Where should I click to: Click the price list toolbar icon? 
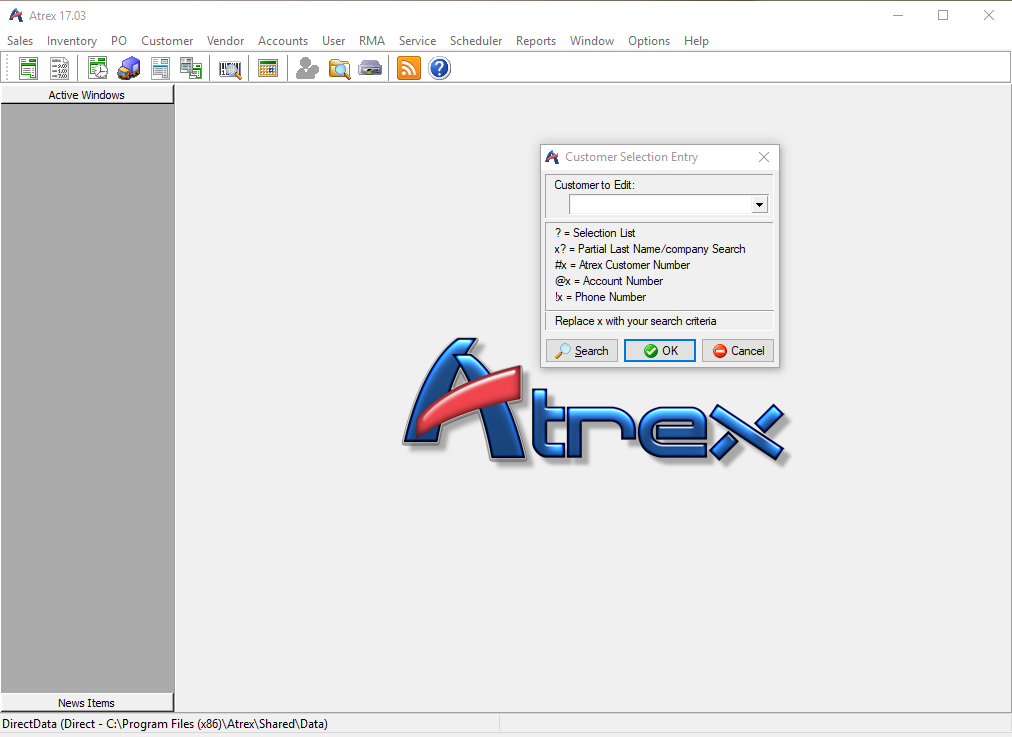click(59, 67)
